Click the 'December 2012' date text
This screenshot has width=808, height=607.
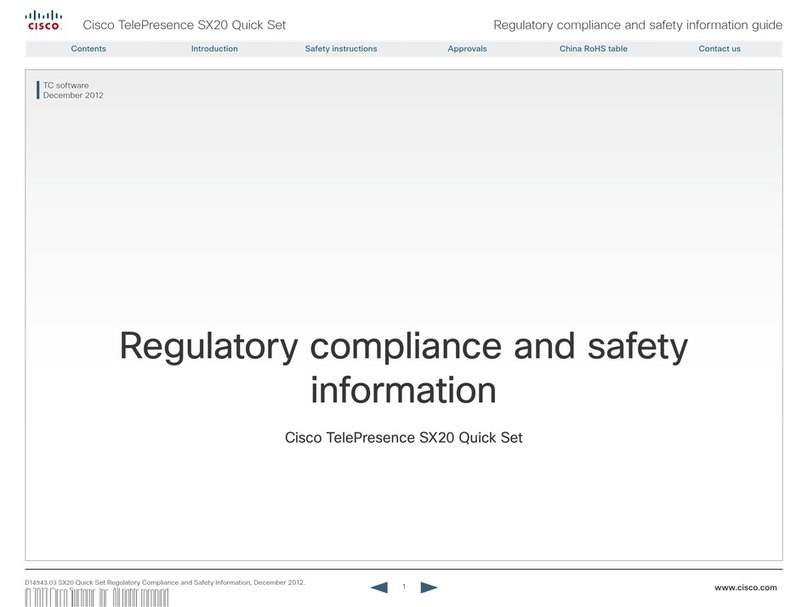point(73,95)
